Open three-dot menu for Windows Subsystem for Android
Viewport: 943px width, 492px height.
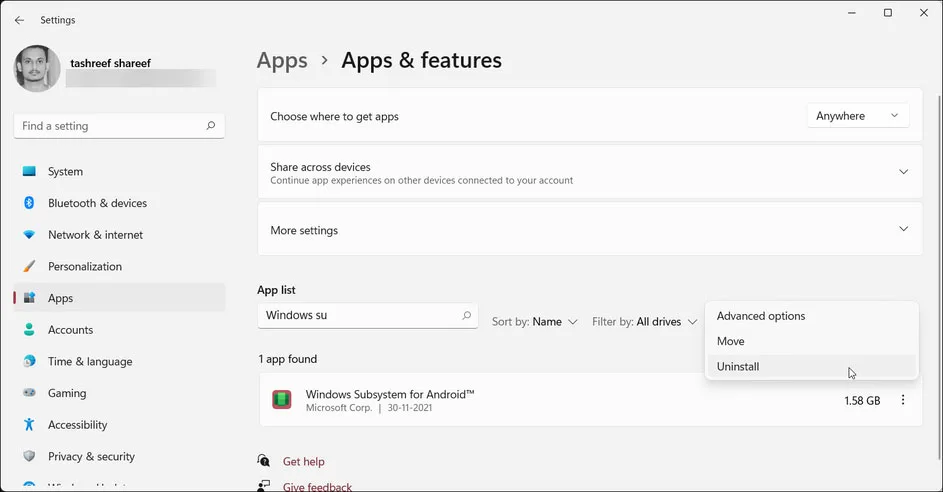click(903, 400)
